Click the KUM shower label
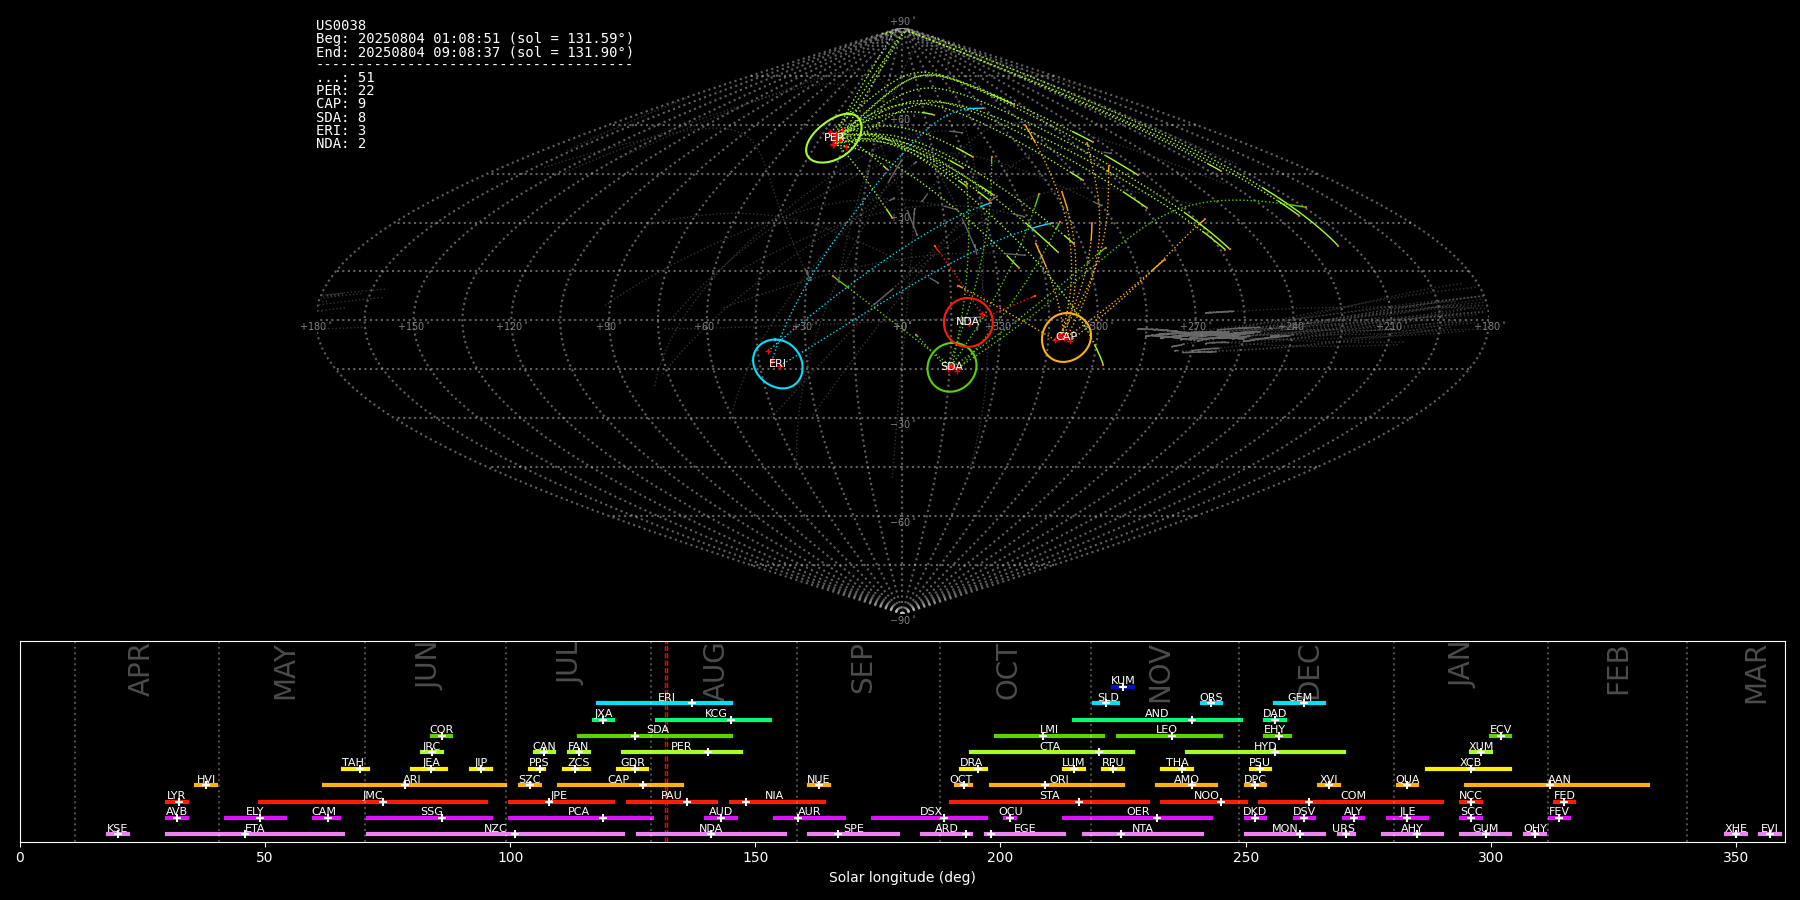 (1123, 681)
